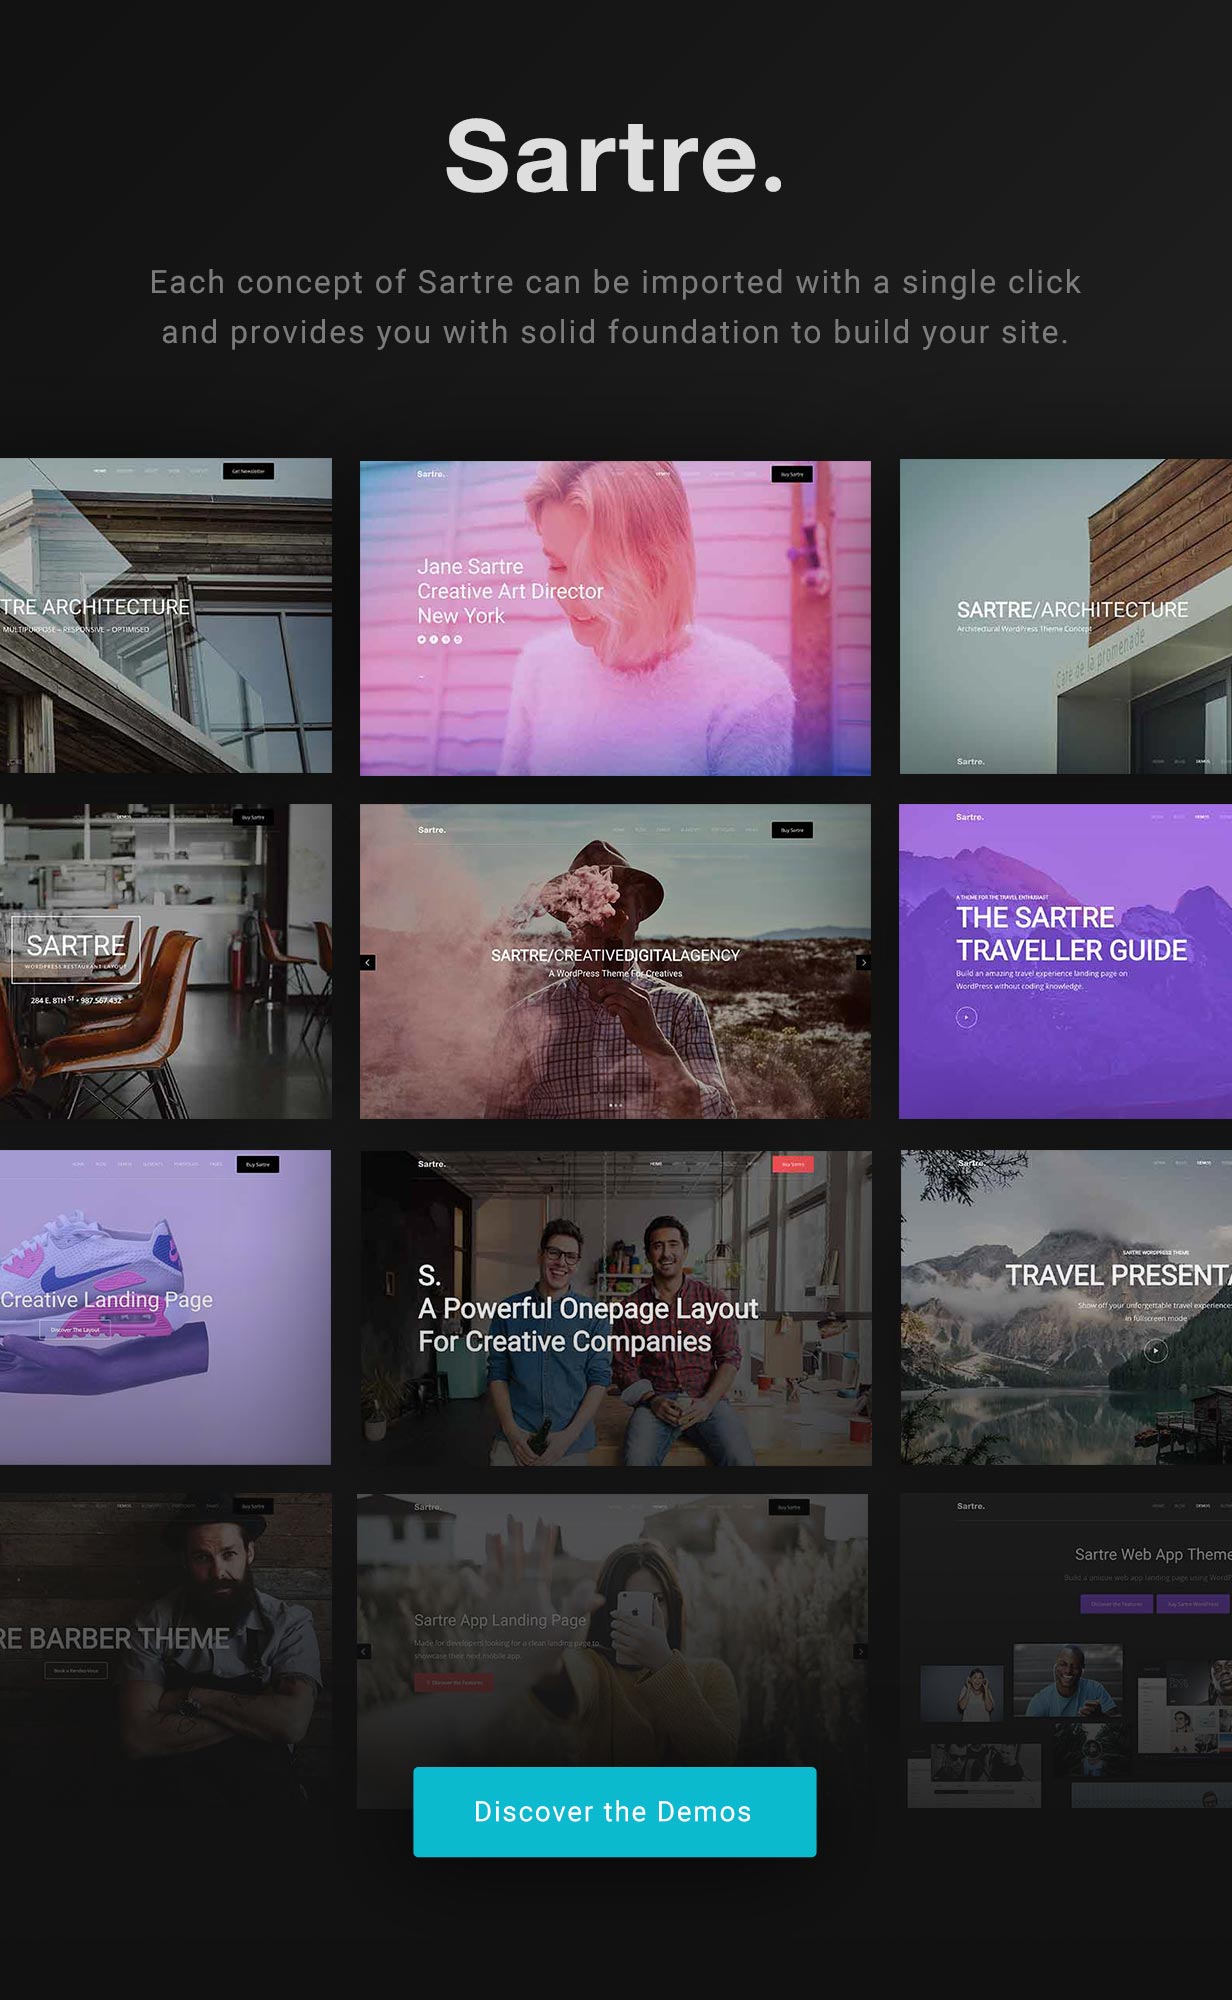Click the Sartre. logo in Traveller Guide demo
This screenshot has width=1232, height=2000.
(970, 817)
